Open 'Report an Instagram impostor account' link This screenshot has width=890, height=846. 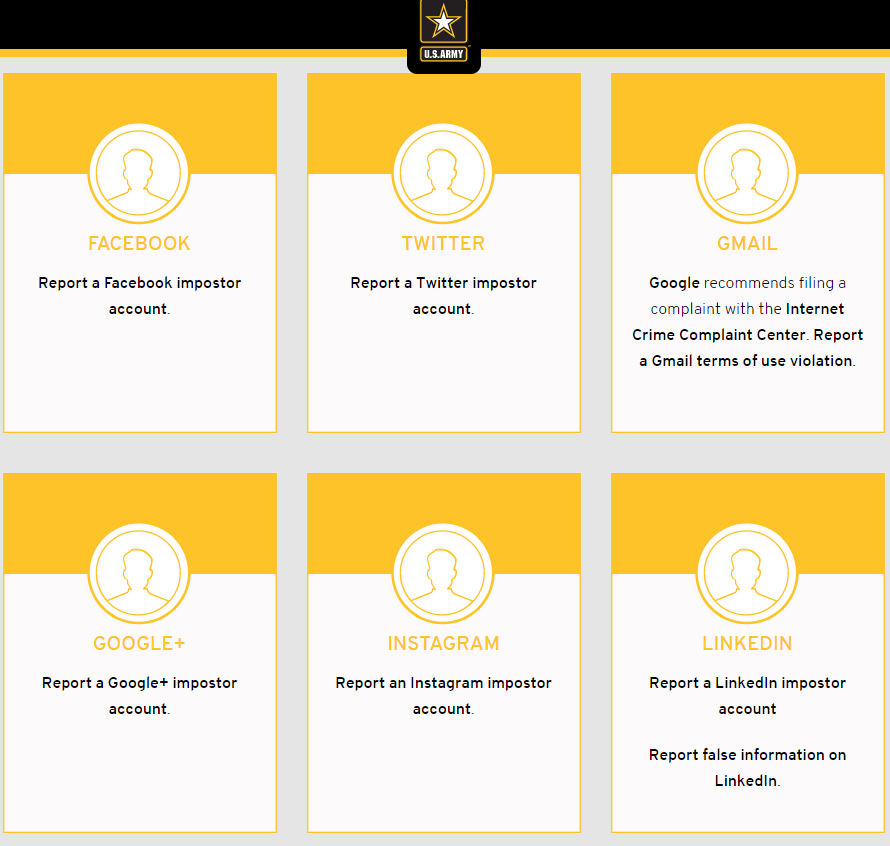443,695
